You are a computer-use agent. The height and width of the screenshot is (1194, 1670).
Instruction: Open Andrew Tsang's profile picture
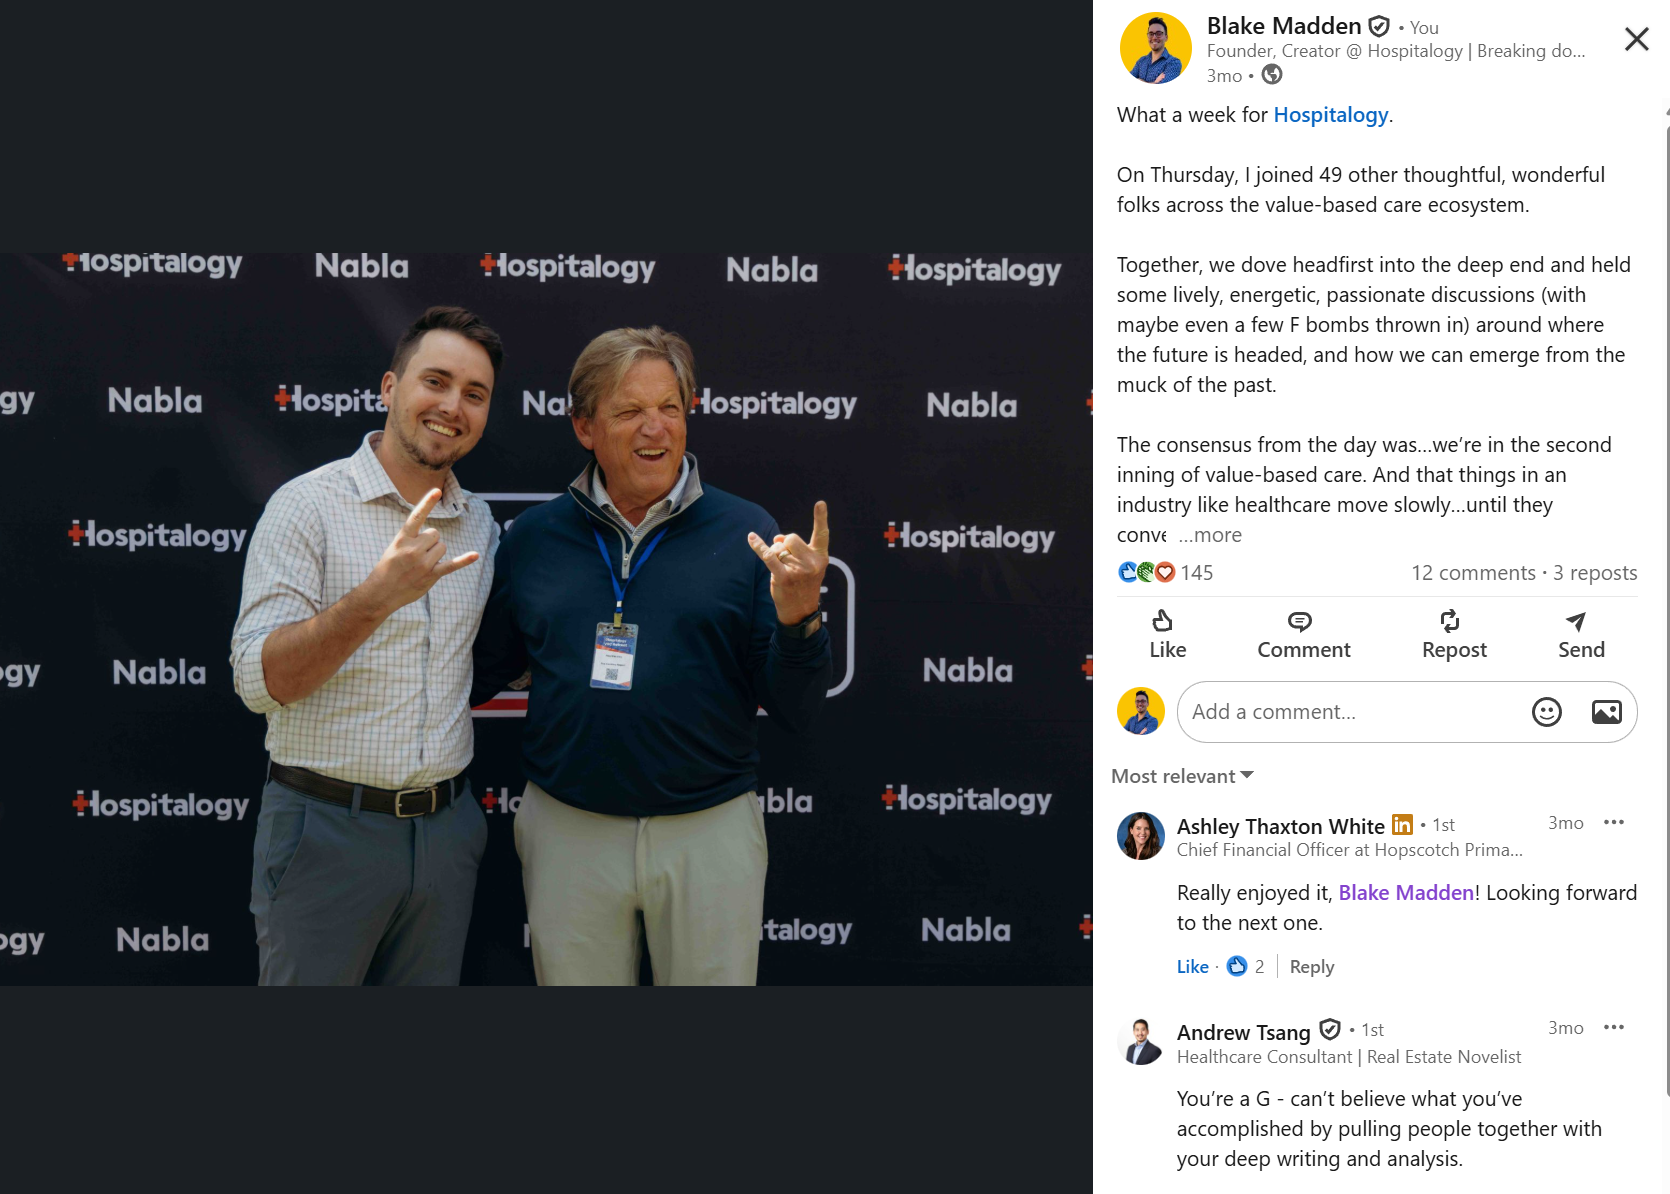click(1140, 1042)
